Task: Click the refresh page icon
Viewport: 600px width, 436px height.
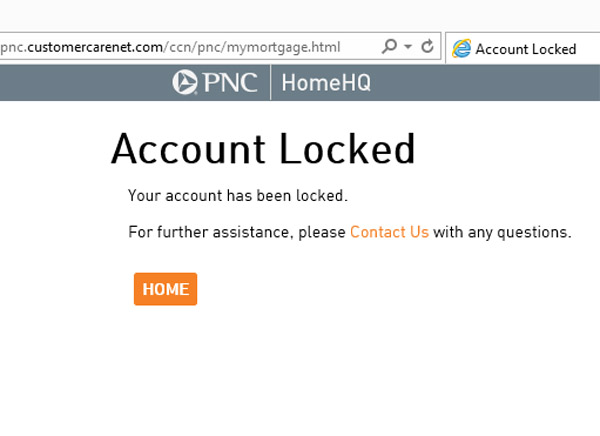Action: [427, 46]
